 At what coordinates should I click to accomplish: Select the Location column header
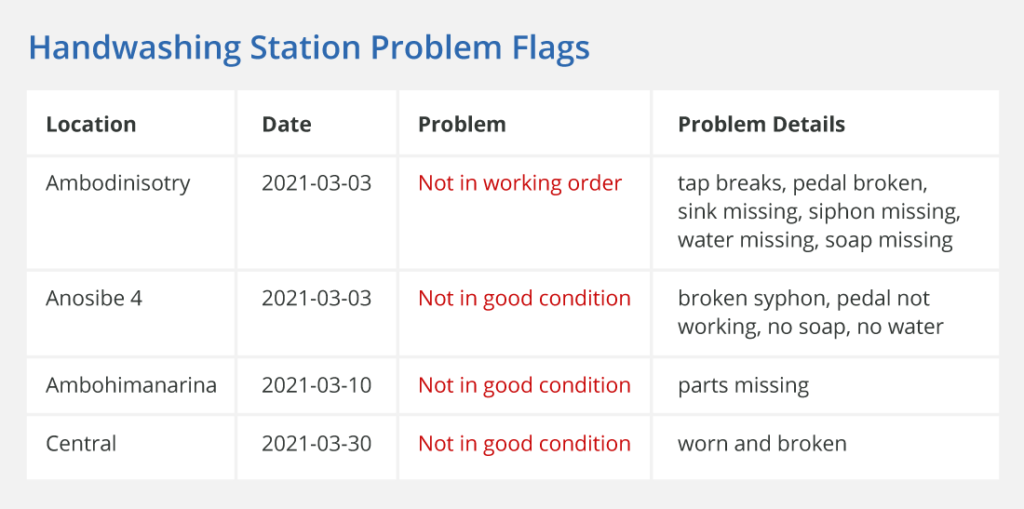pos(91,124)
